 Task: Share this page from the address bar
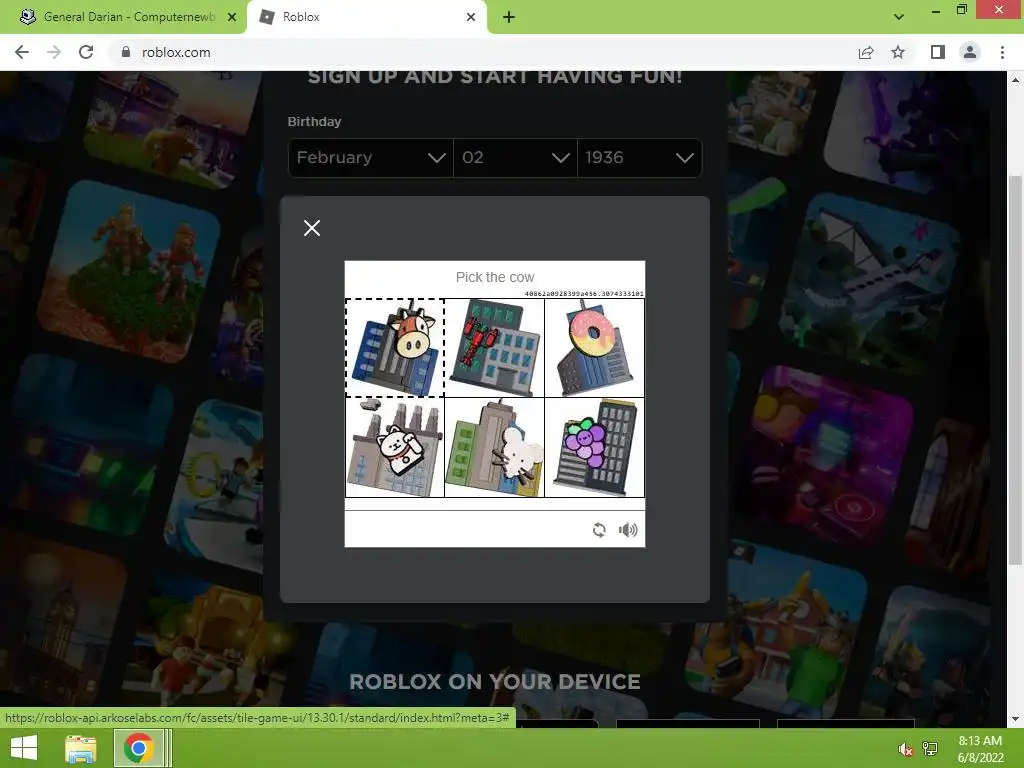(866, 52)
